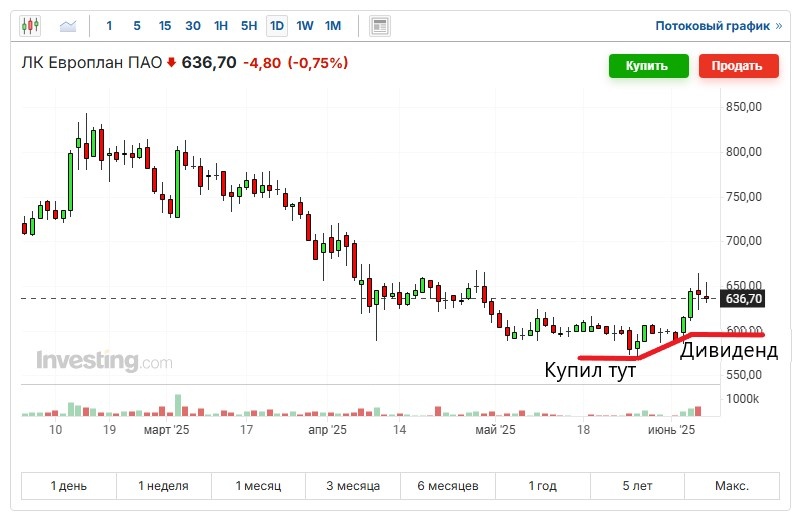This screenshot has height=520, width=802.
Task: Click the red down-arrow next to the price
Action: (172, 62)
